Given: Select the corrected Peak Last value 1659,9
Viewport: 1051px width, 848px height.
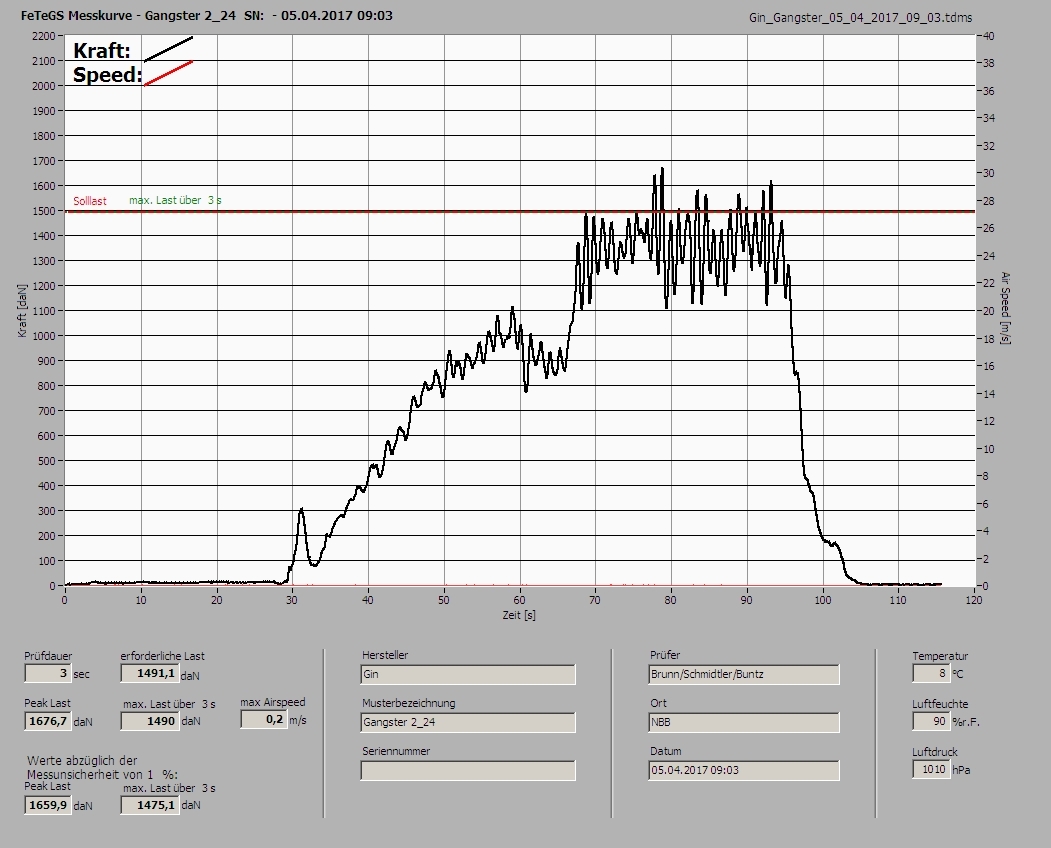Looking at the screenshot, I should 47,805.
